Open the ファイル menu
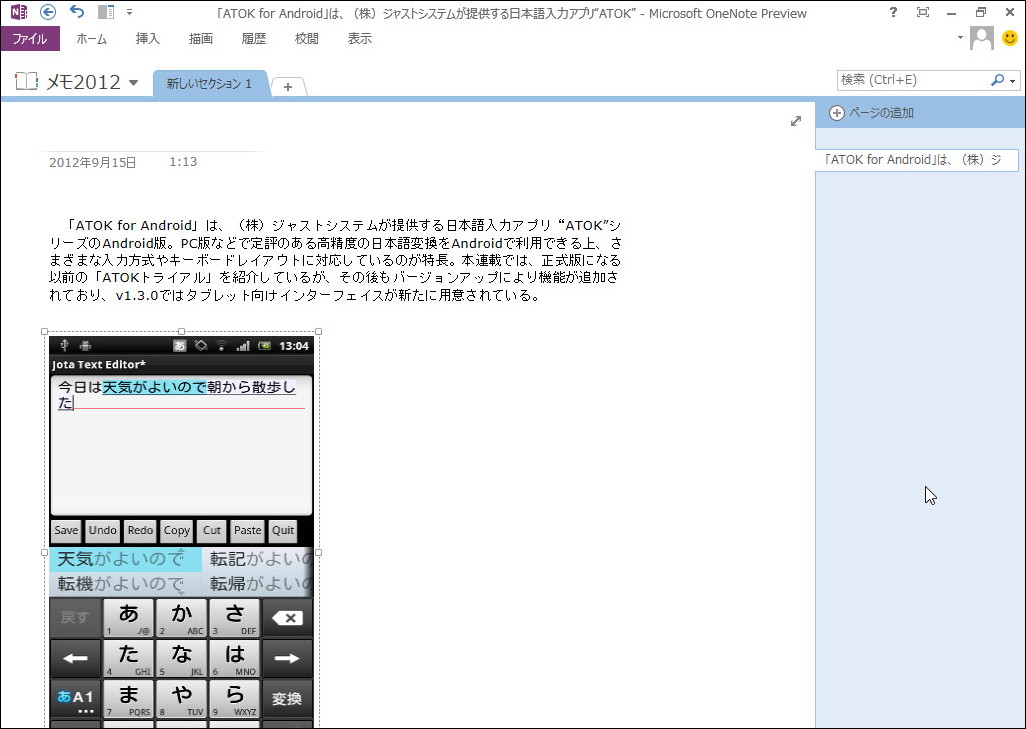This screenshot has width=1026, height=729. click(x=30, y=38)
